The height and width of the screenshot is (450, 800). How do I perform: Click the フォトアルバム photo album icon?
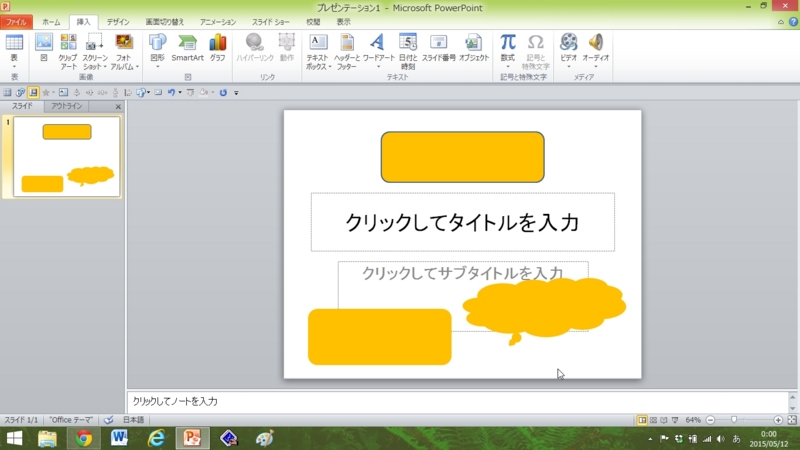click(x=124, y=51)
